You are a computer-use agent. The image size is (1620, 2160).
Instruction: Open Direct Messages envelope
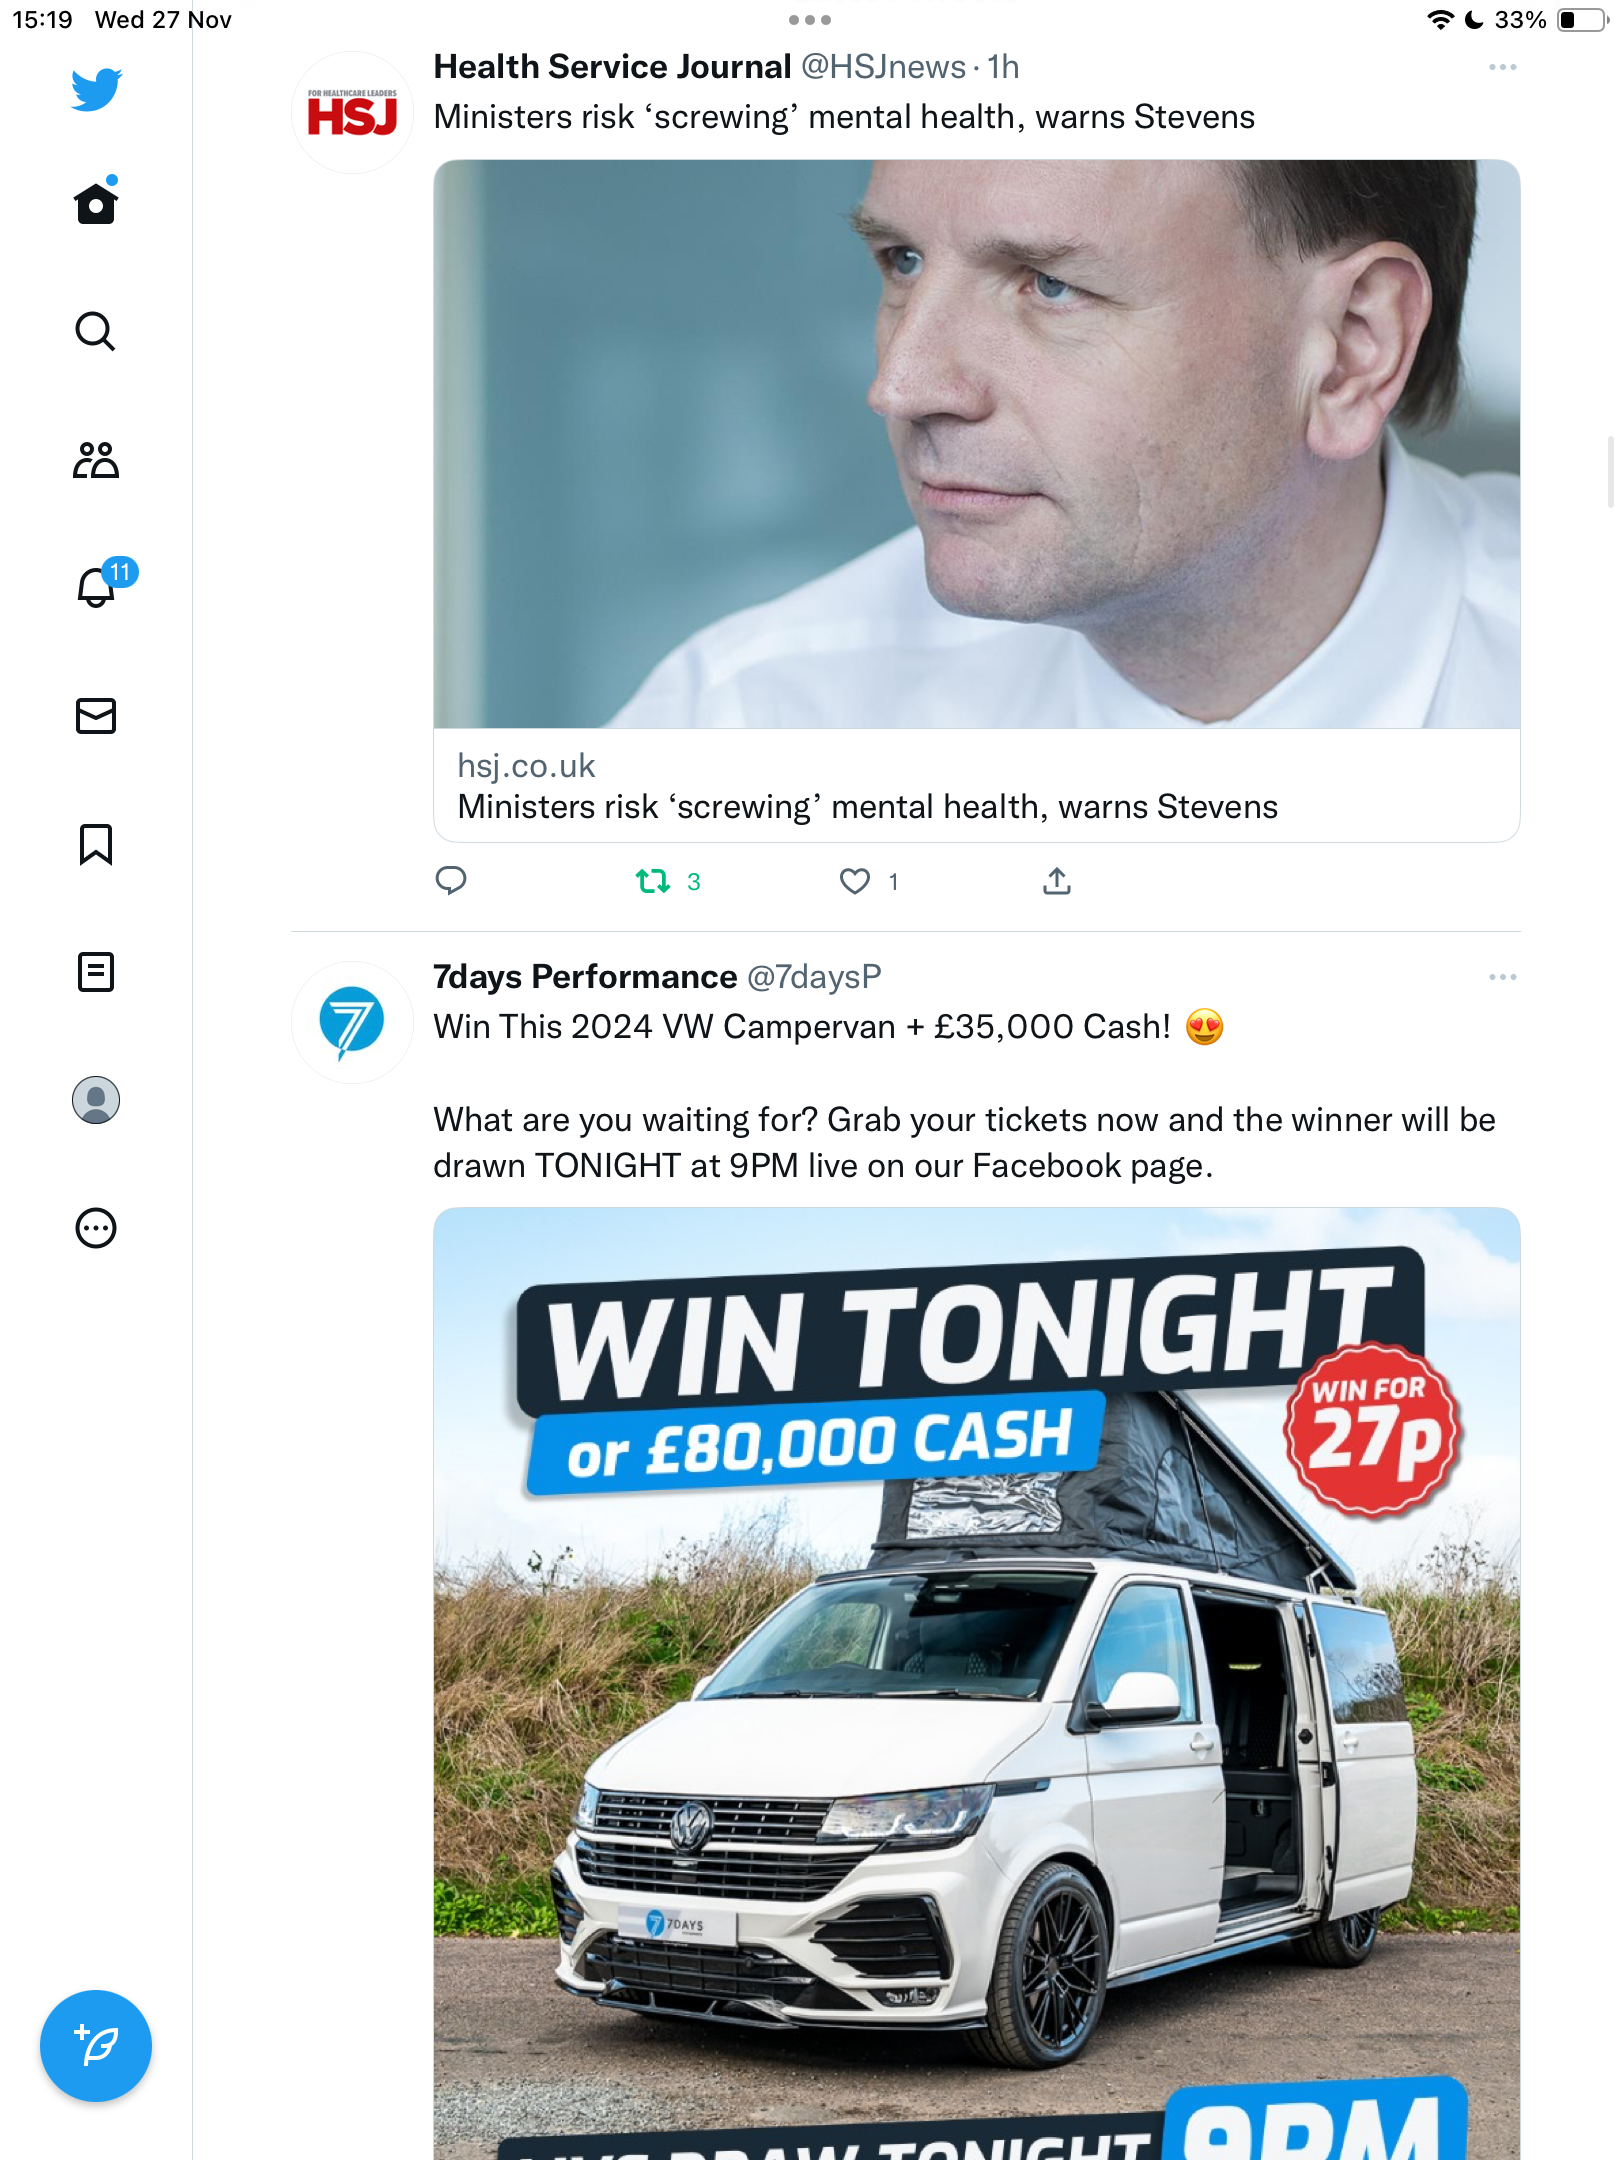[x=96, y=716]
